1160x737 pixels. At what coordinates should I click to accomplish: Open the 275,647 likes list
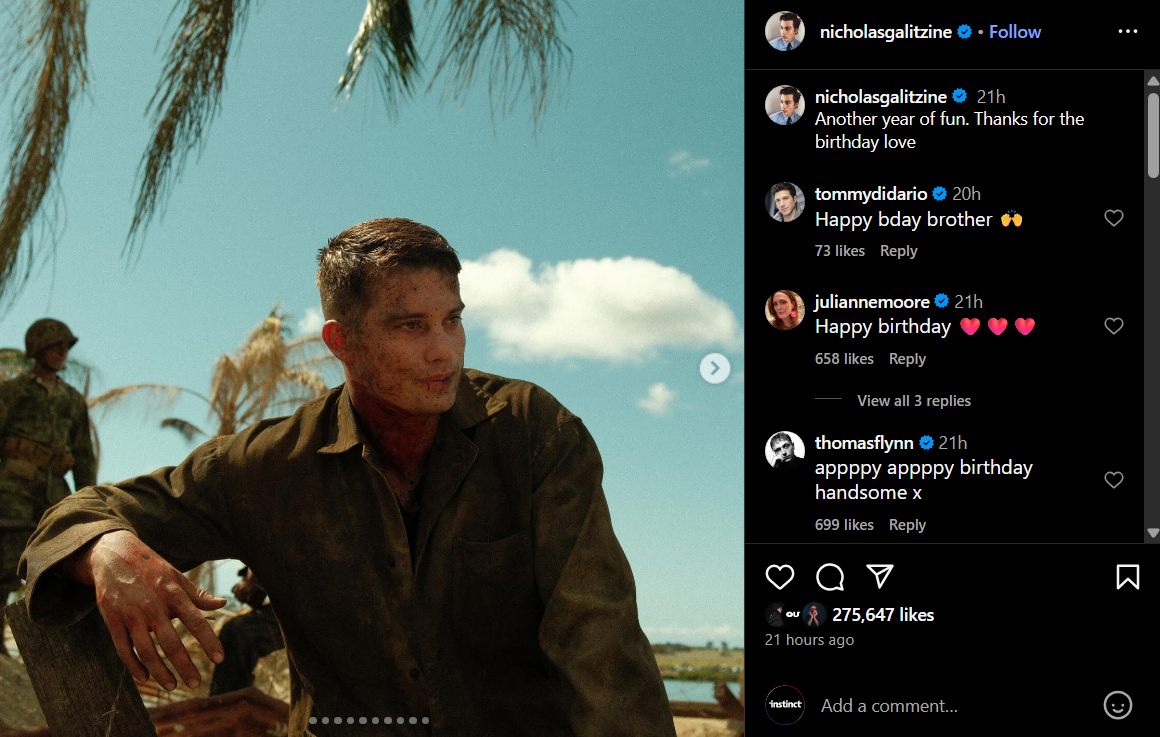(882, 615)
